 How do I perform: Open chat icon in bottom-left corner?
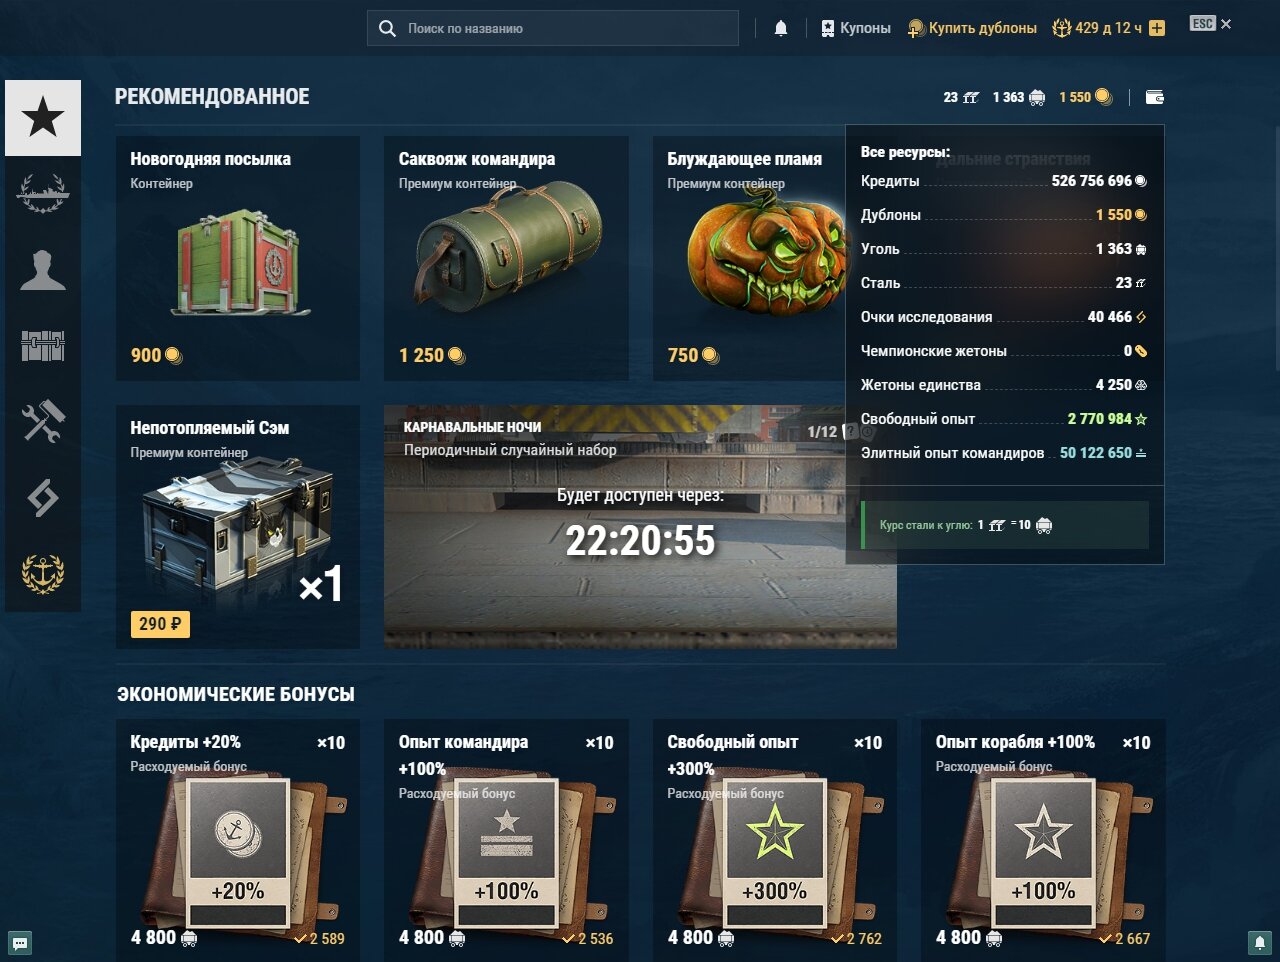click(x=20, y=942)
